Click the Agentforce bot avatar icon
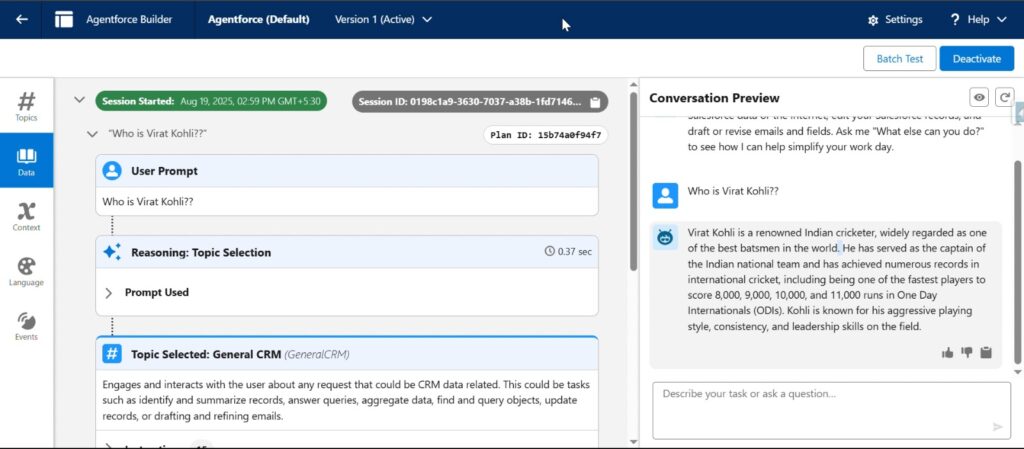The image size is (1024, 449). coord(665,238)
